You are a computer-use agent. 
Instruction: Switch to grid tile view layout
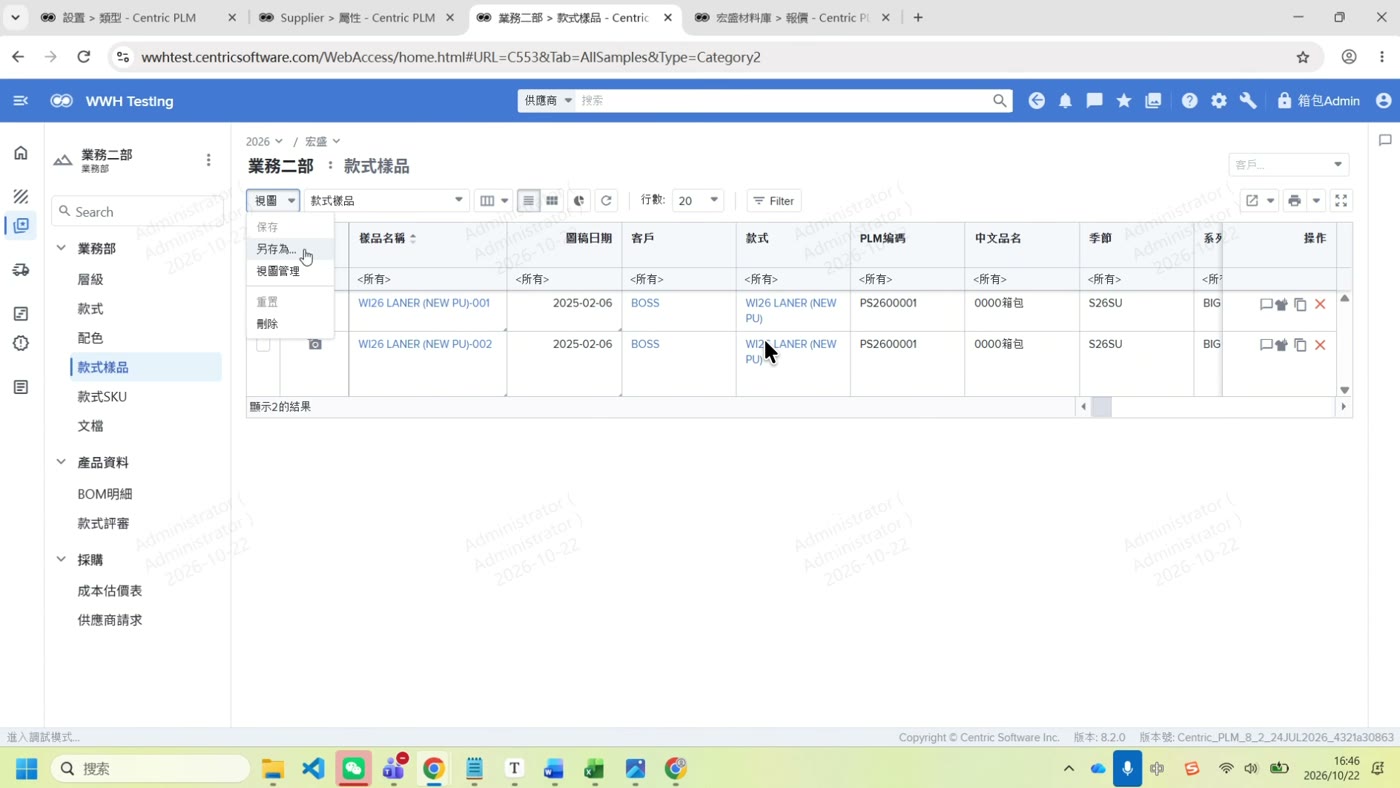coord(552,201)
